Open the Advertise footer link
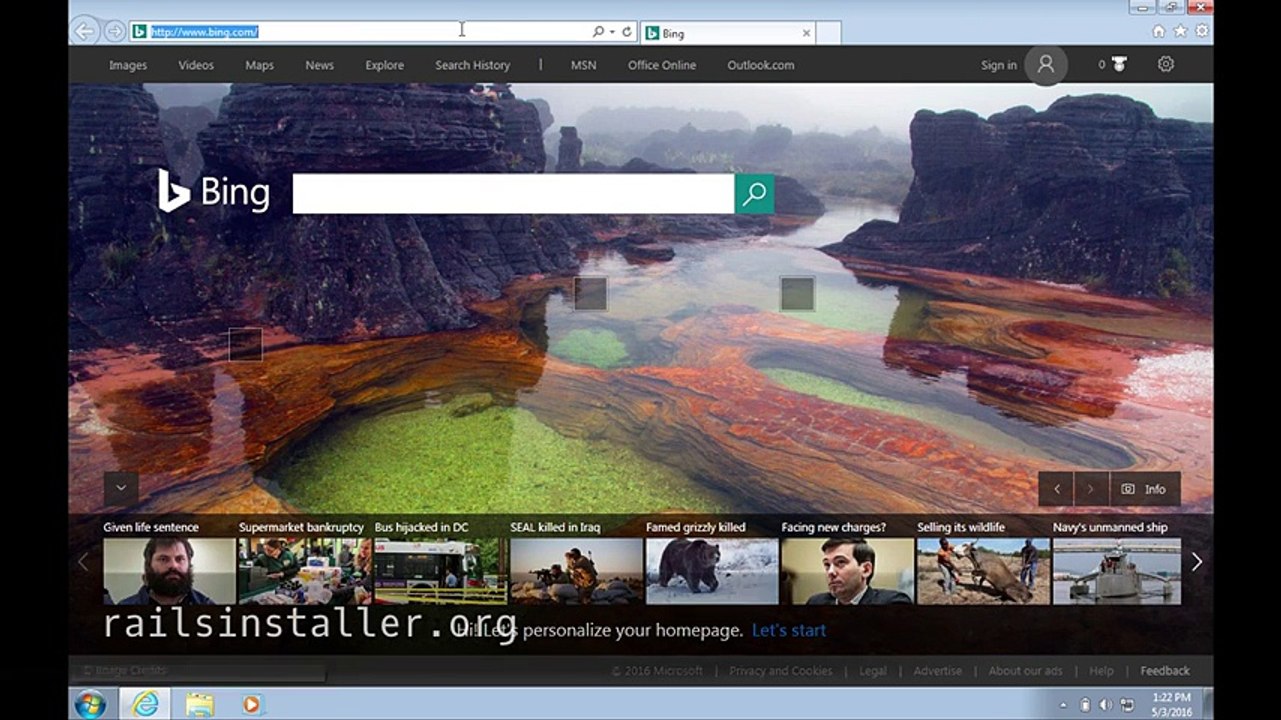Screen dimensions: 1281x720 (x=938, y=671)
